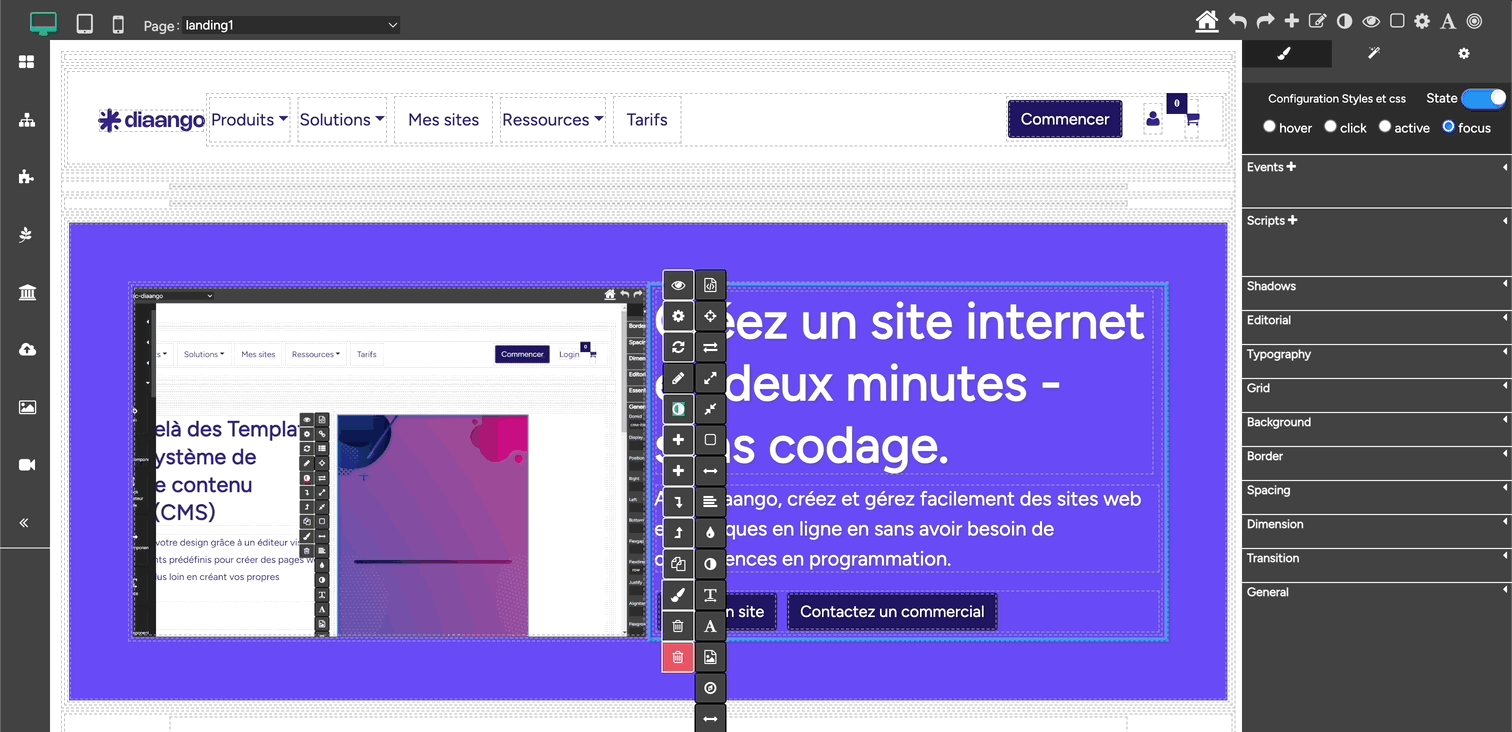This screenshot has height=732, width=1512.
Task: Open the grid blocks icon in left sidebar
Action: coord(27,62)
